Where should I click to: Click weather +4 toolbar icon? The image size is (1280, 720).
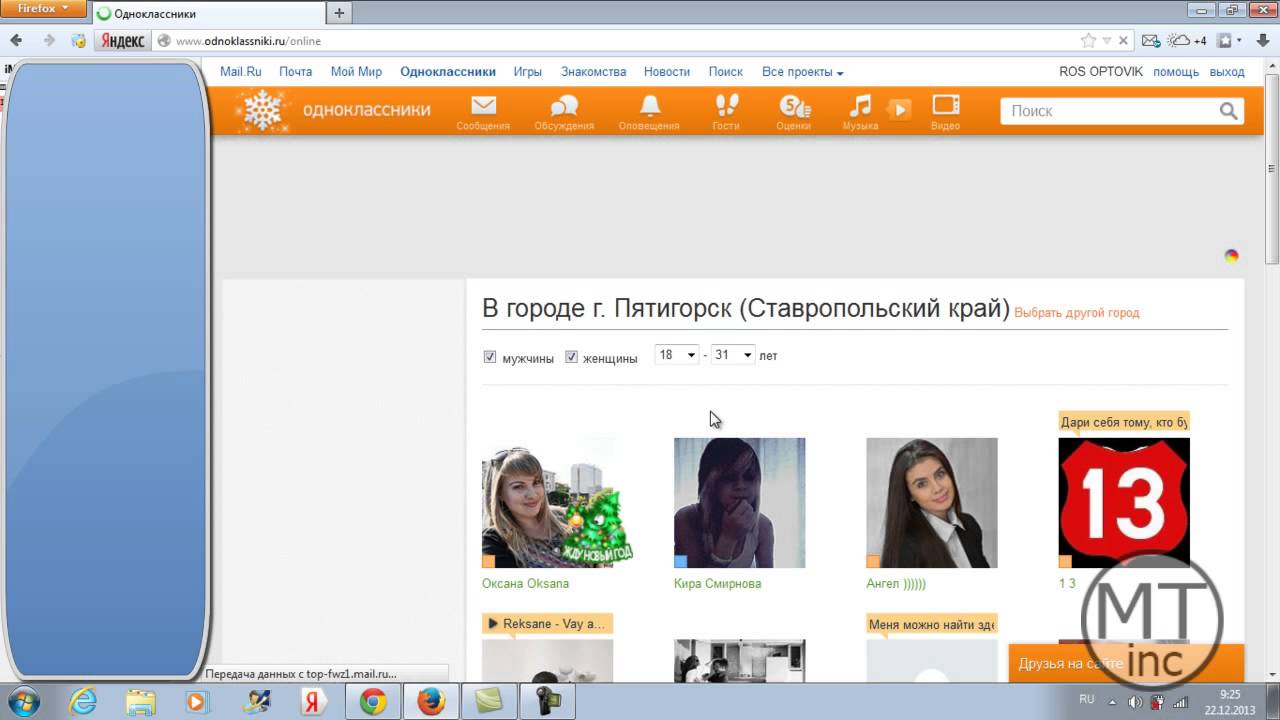(x=1187, y=41)
